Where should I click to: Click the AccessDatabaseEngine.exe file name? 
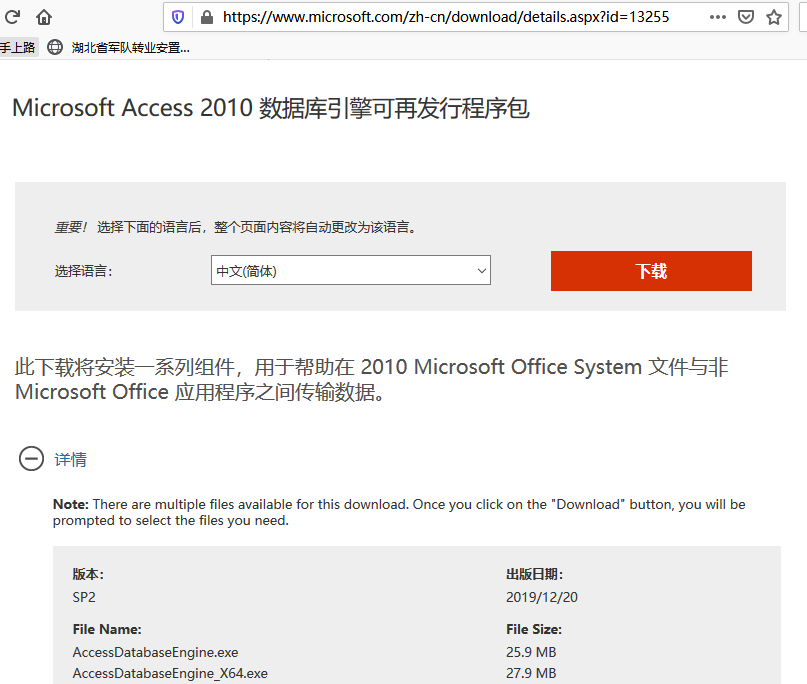[155, 652]
